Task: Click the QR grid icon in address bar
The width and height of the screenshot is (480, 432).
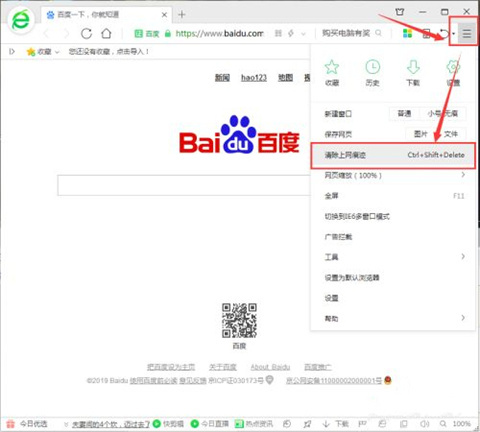Action: [278, 33]
